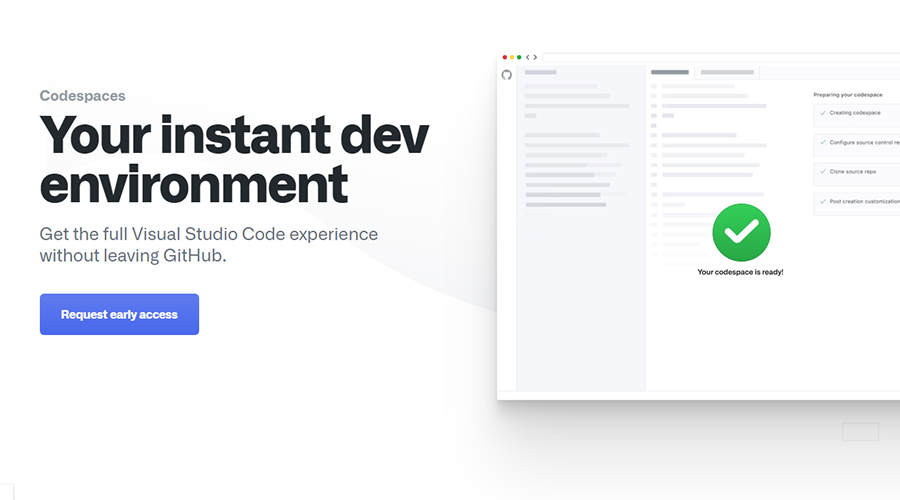Click the Clone source repo step

tap(856, 174)
